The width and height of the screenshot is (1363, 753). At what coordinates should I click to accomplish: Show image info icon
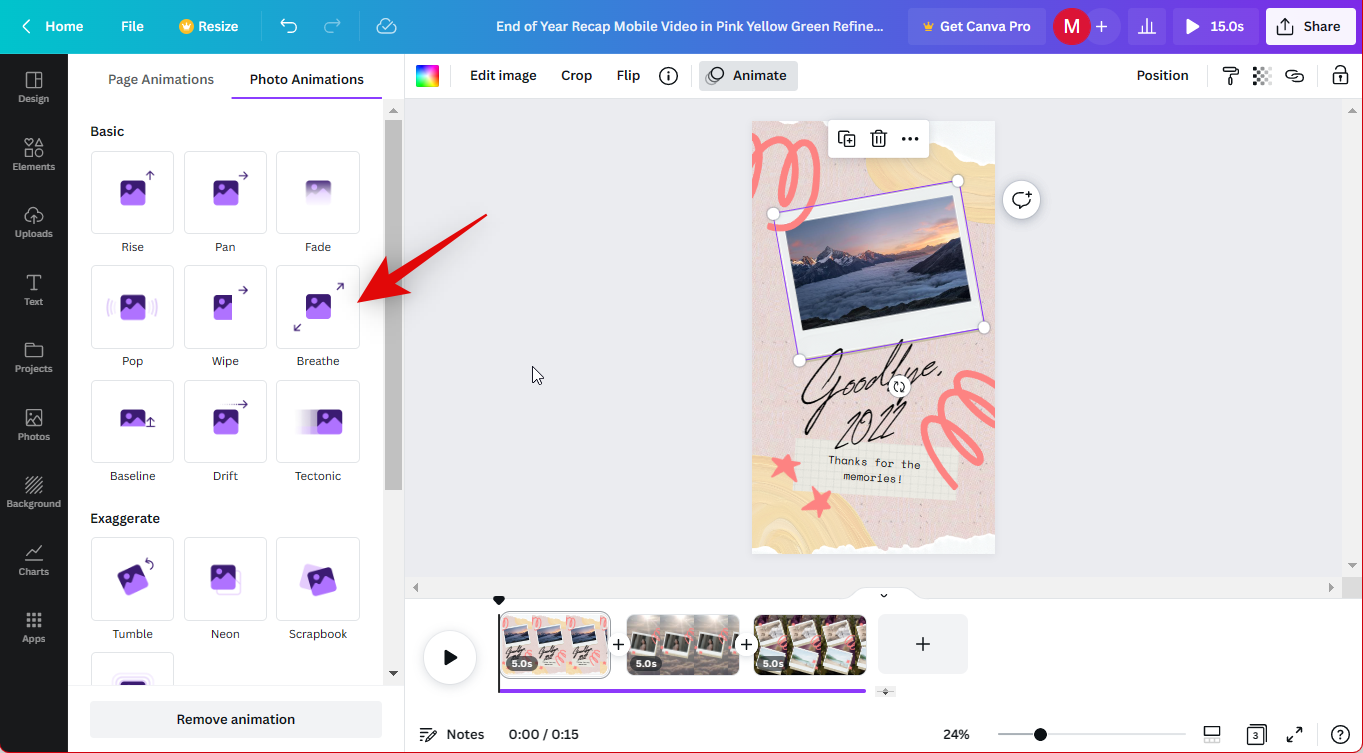(669, 76)
